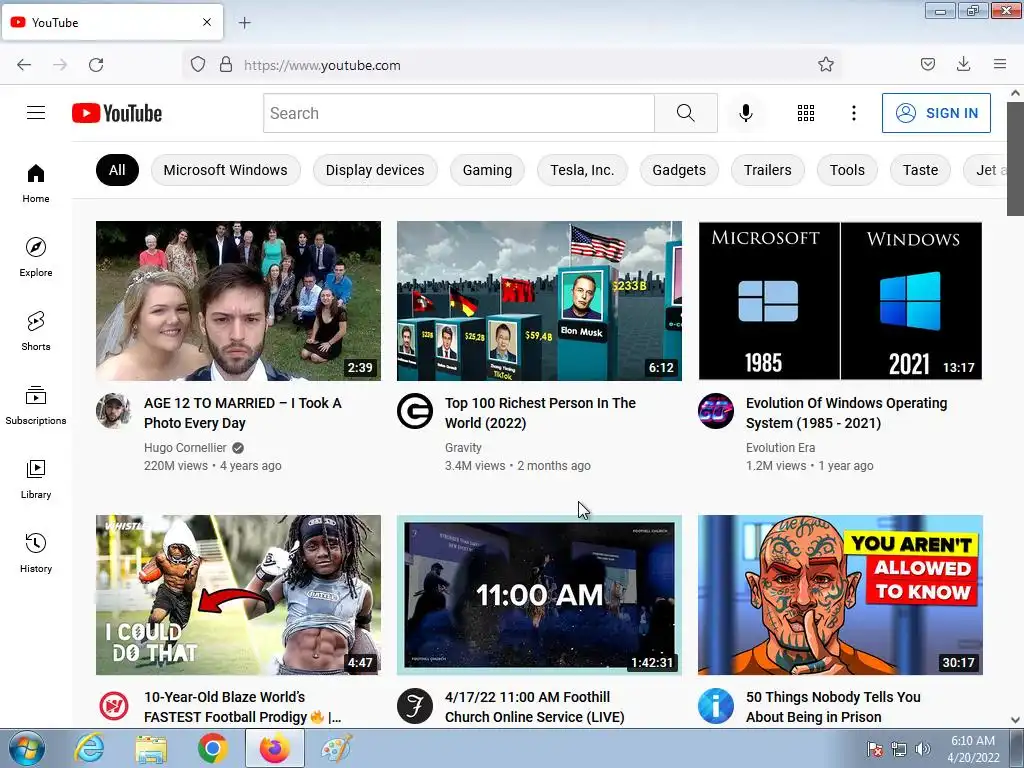The image size is (1024, 768).
Task: Select the Gadgets filter chip
Action: (679, 170)
